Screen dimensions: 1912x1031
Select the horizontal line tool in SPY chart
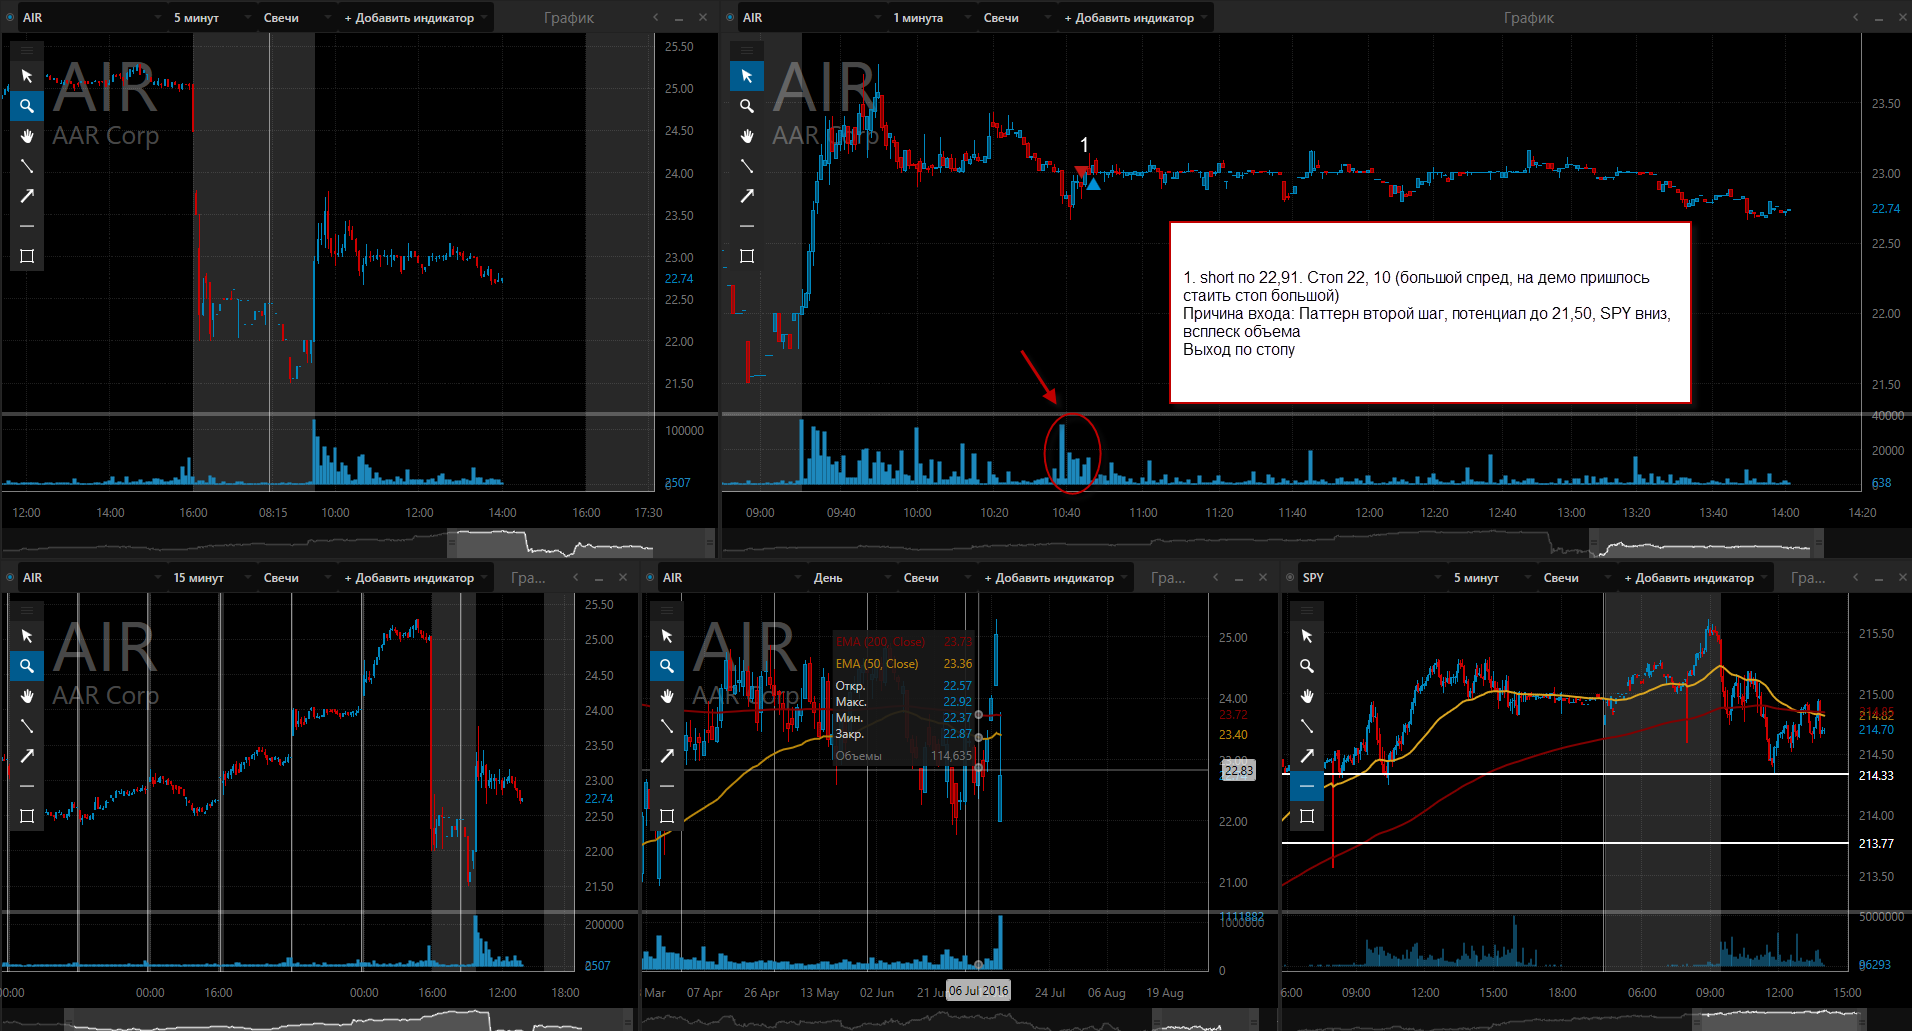pos(1307,786)
